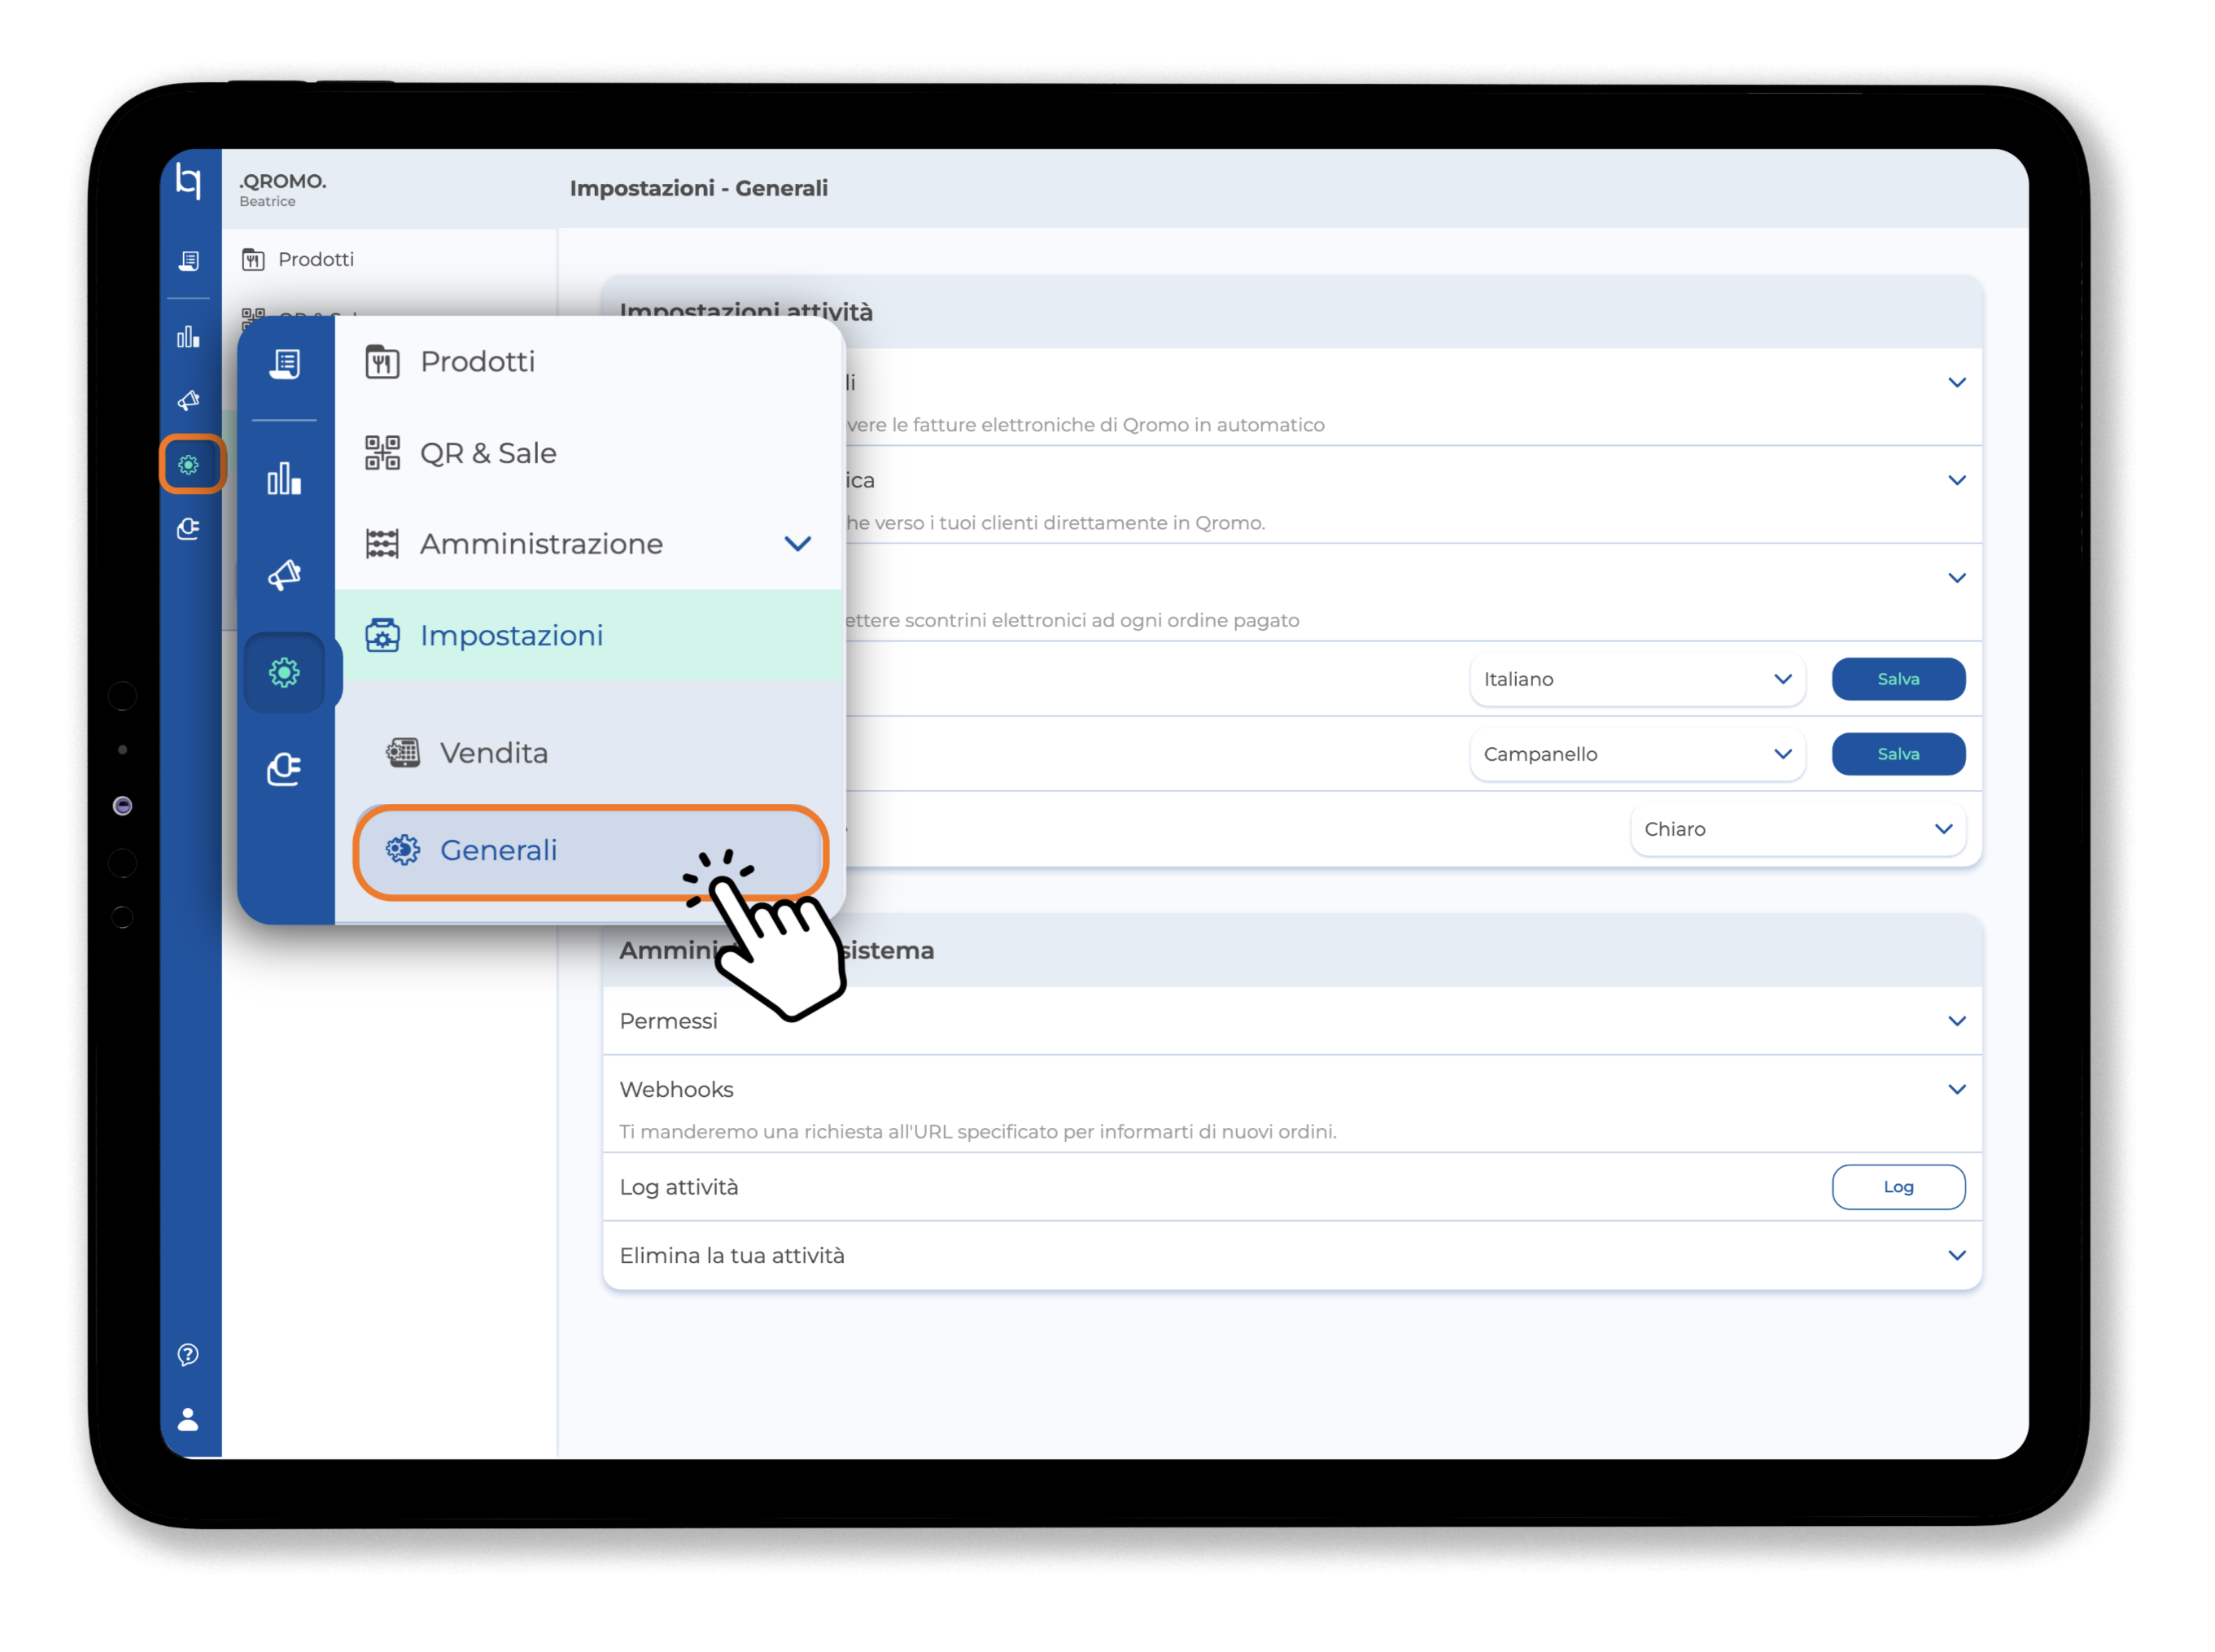Select Impostazioni in the zoomed menu
Screen dimensions: 2215x1652
590,635
